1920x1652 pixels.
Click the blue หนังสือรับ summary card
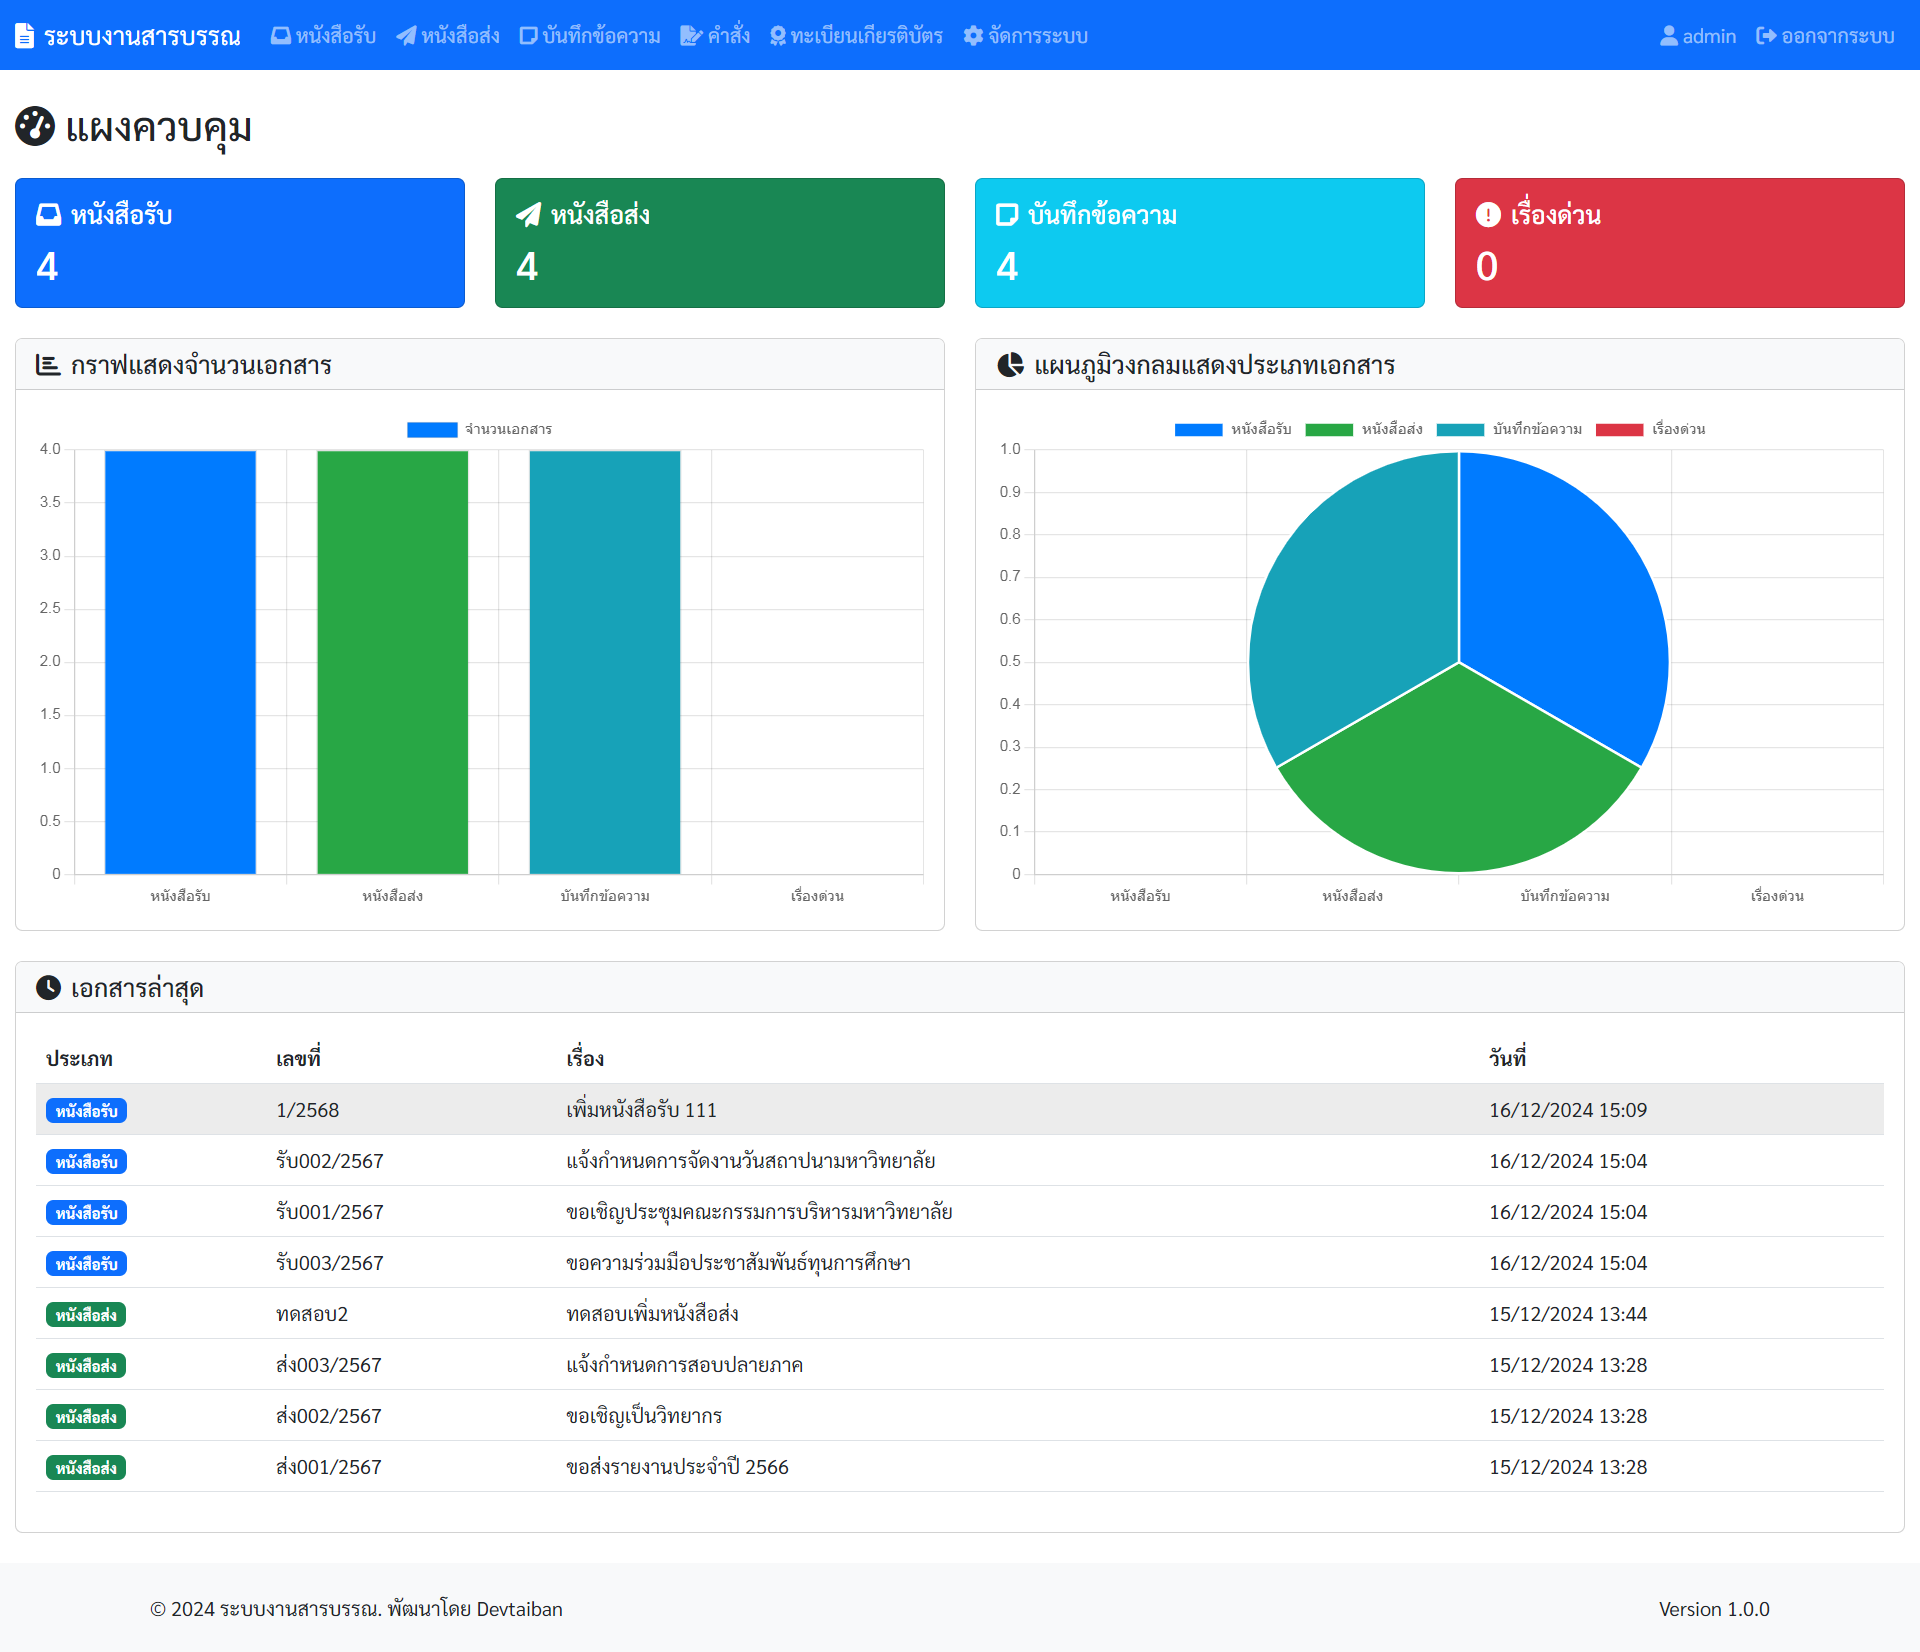pyautogui.click(x=240, y=243)
